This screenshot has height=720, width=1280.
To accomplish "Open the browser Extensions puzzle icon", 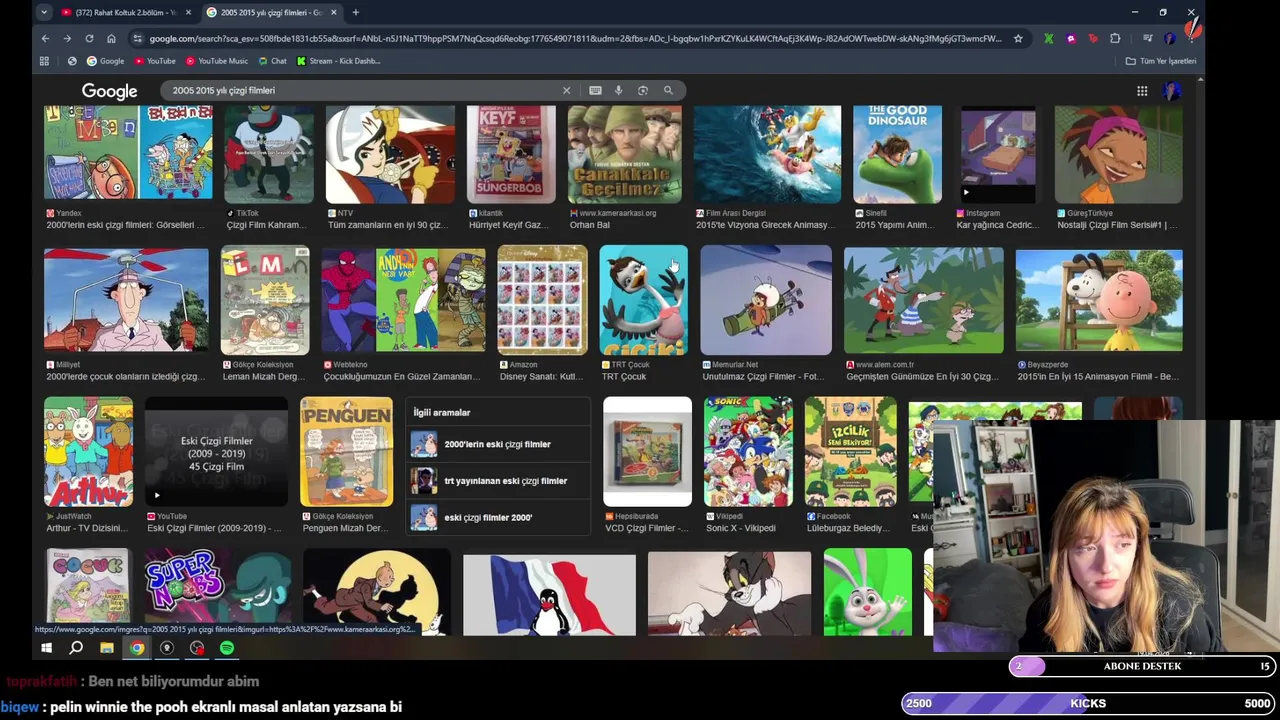I will [x=1115, y=38].
